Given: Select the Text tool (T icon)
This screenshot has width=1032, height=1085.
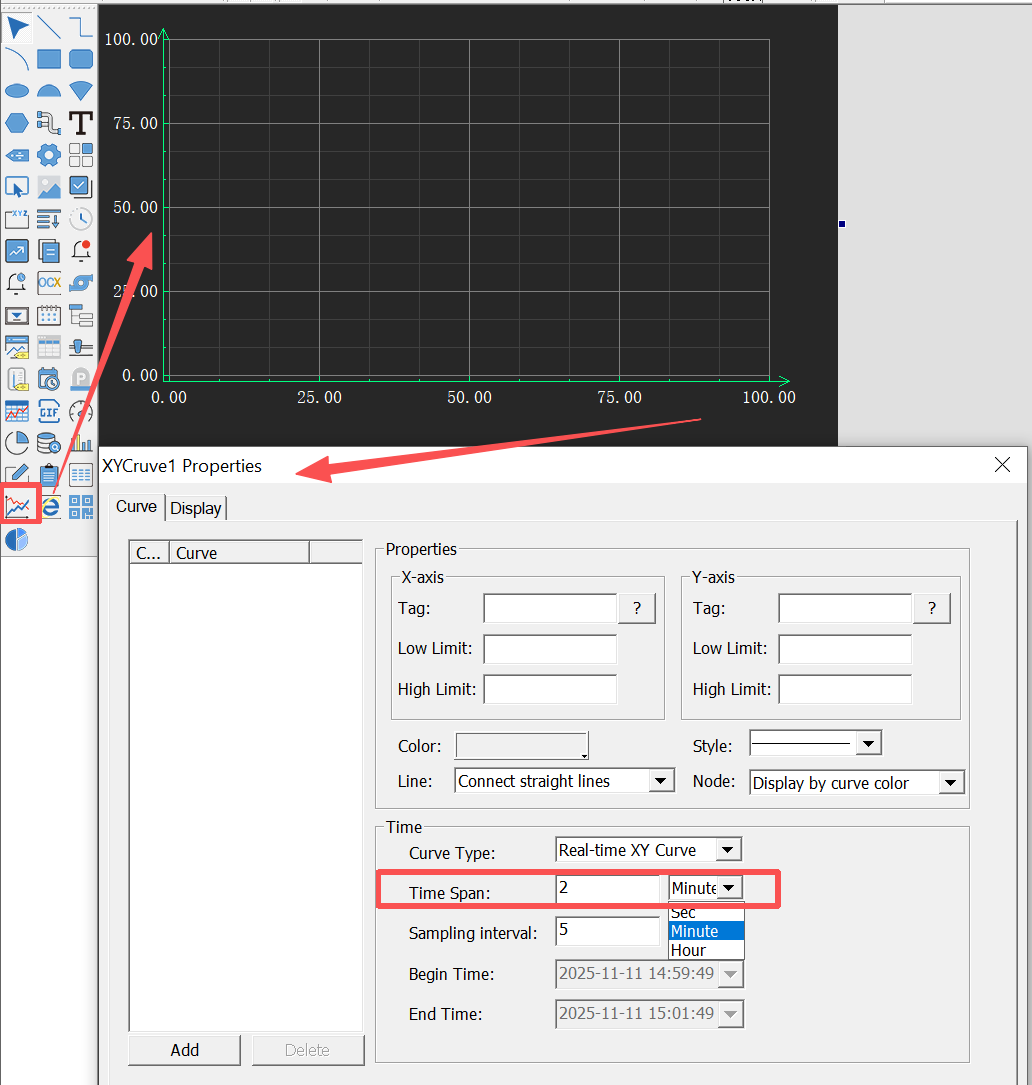Looking at the screenshot, I should point(80,123).
